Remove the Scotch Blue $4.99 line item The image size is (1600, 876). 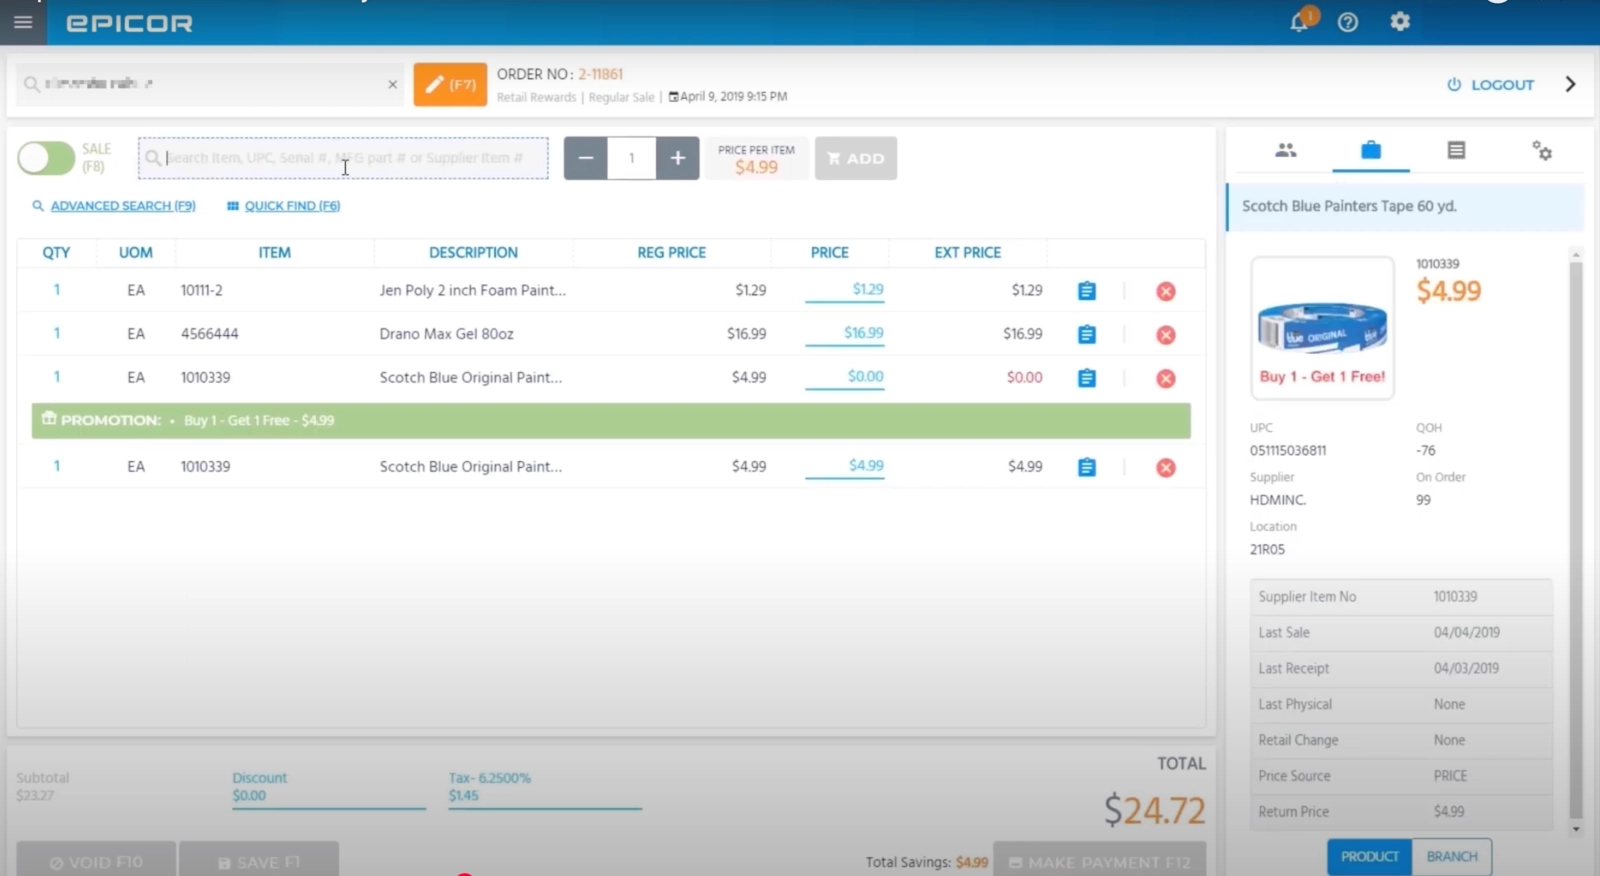pos(1166,467)
